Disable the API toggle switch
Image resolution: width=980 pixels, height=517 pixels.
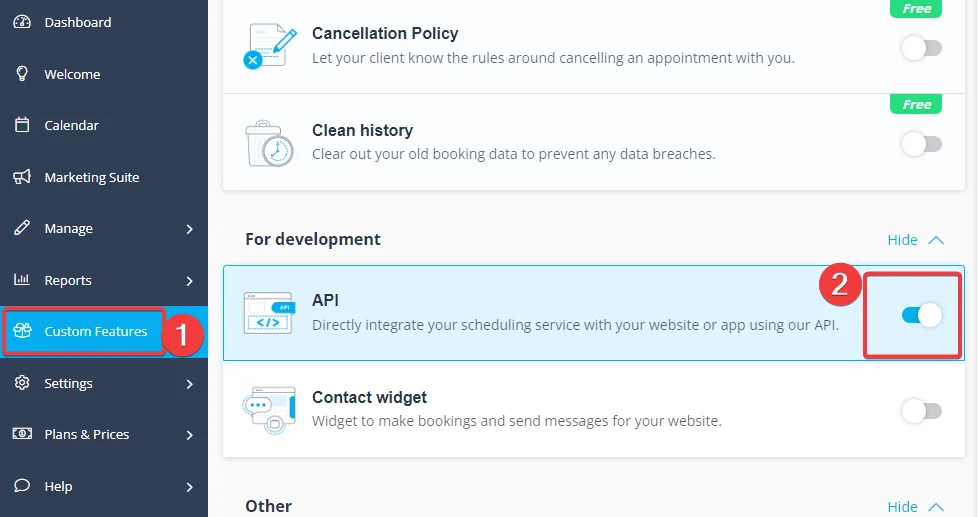tap(921, 315)
